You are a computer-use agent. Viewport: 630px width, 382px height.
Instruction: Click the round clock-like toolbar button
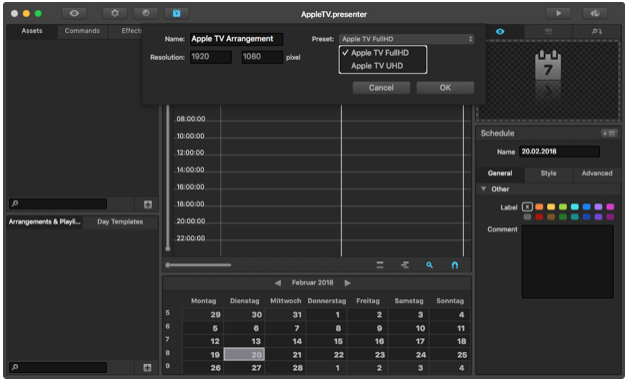click(146, 13)
